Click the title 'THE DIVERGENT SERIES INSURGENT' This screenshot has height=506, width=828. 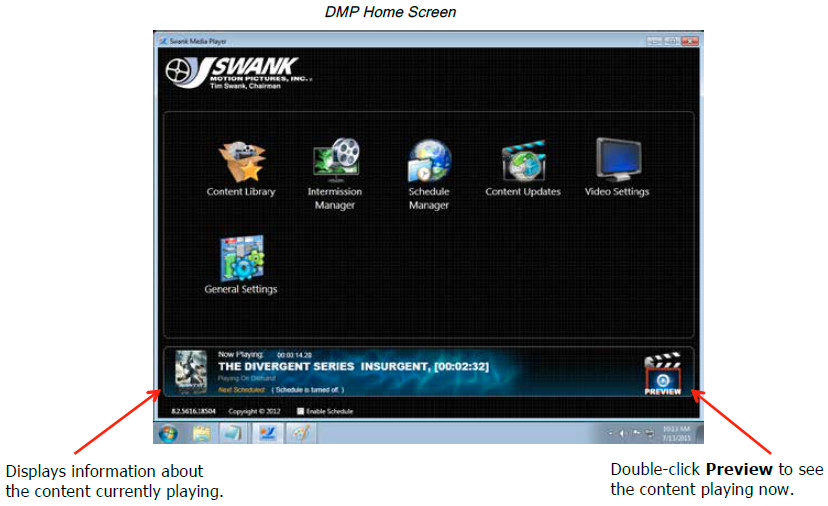coord(324,367)
